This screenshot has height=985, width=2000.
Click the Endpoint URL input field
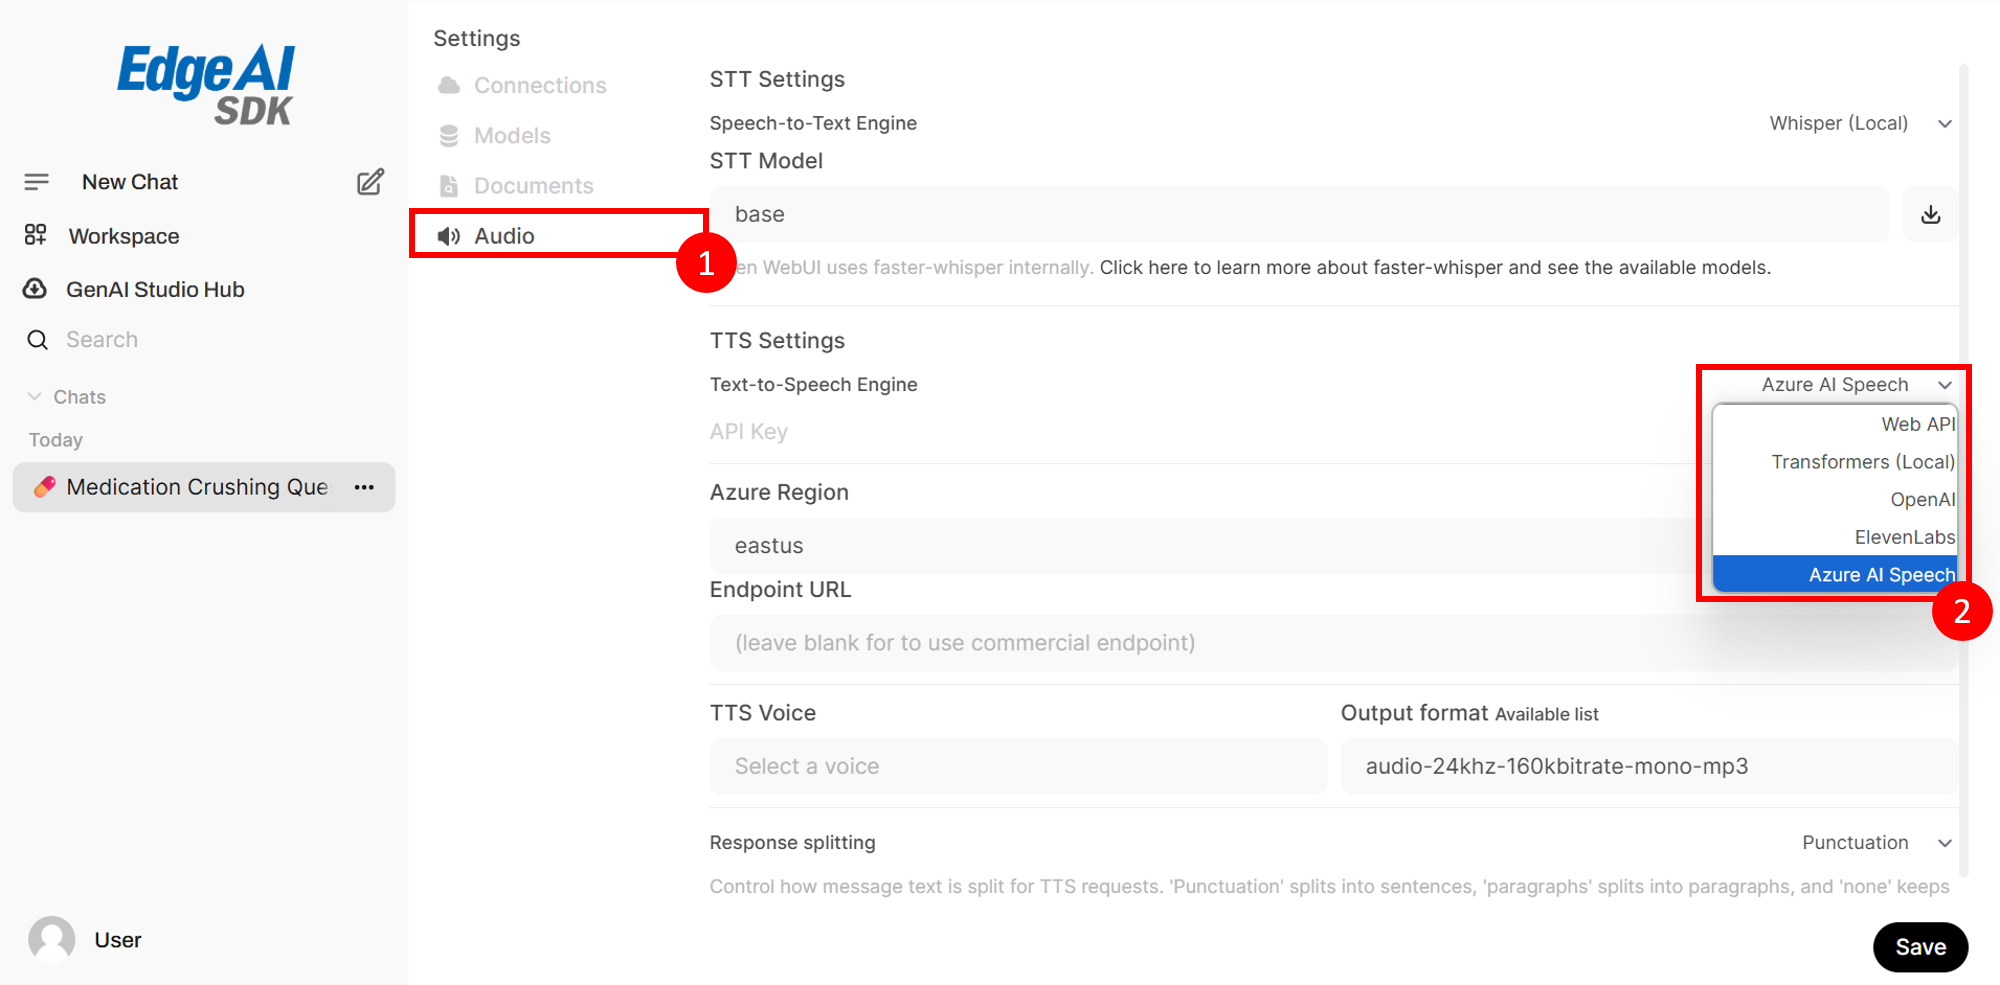click(x=1200, y=643)
